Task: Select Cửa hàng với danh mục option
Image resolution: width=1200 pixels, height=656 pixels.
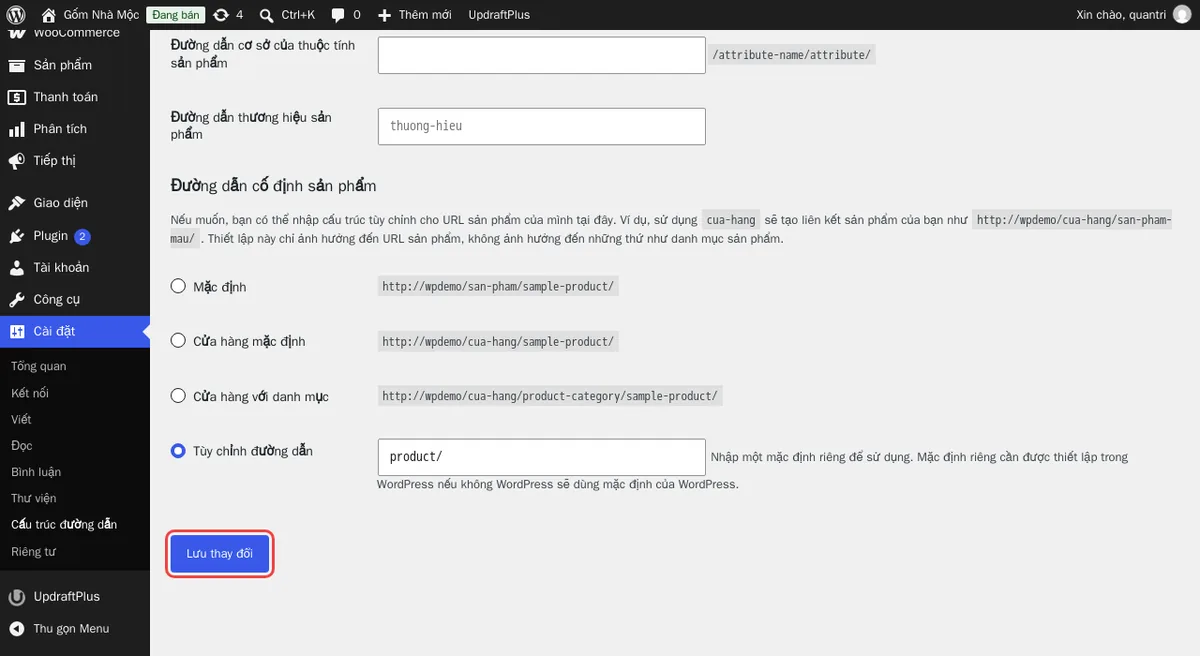Action: coord(178,396)
